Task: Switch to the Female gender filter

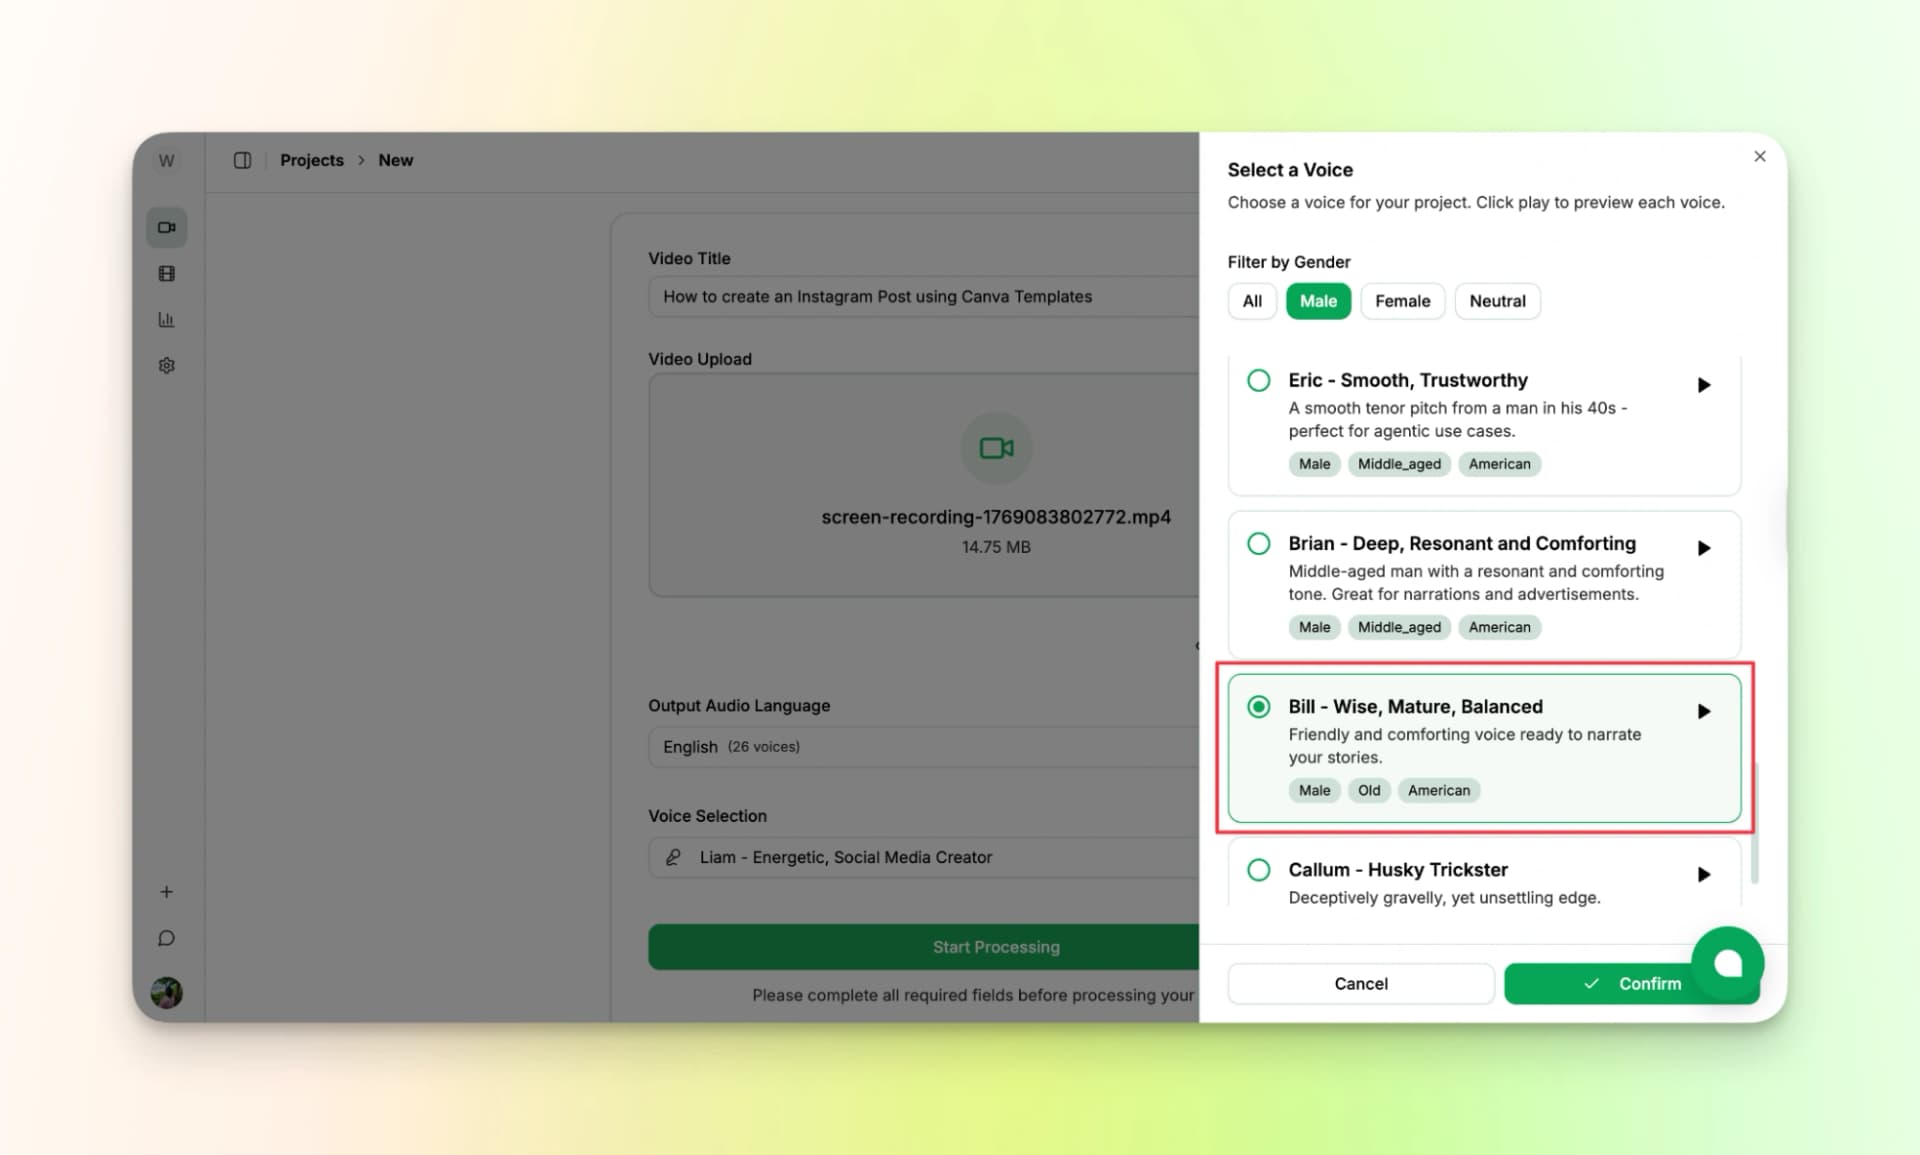Action: (x=1402, y=301)
